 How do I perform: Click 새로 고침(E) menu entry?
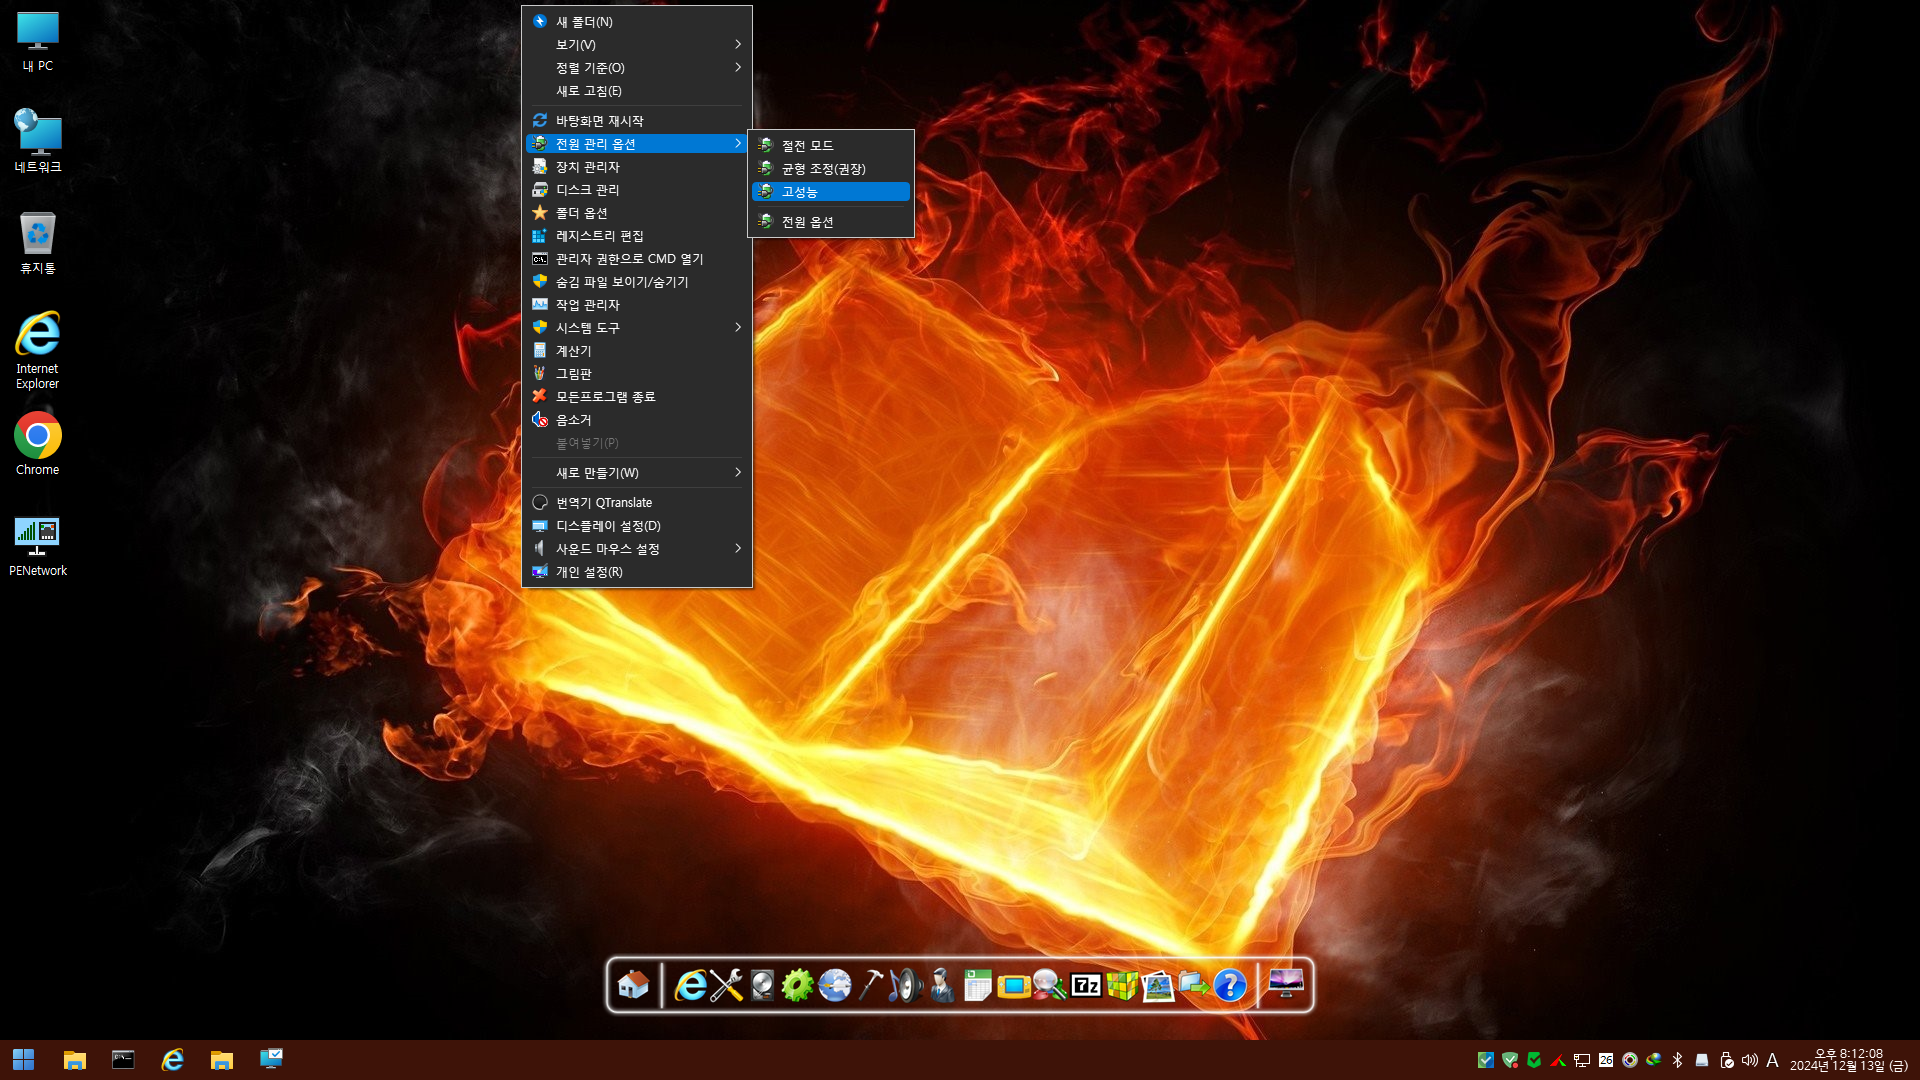(637, 90)
